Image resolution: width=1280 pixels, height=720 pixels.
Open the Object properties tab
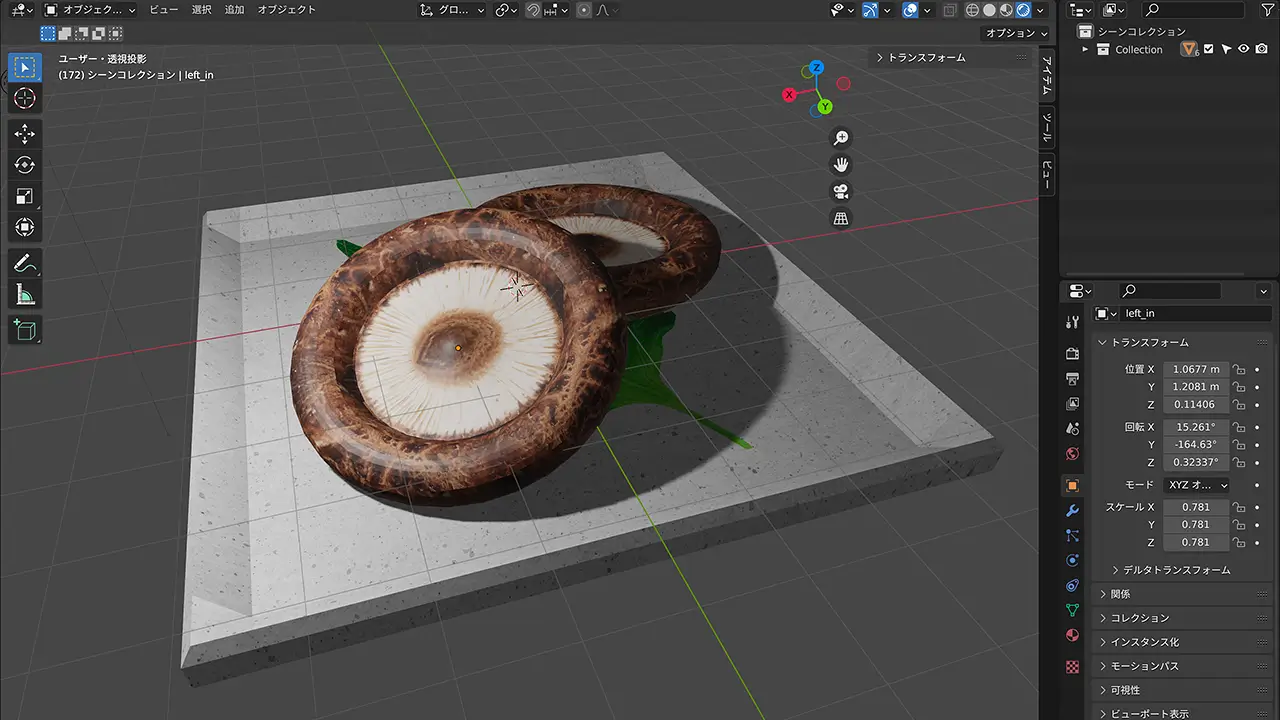(1072, 485)
